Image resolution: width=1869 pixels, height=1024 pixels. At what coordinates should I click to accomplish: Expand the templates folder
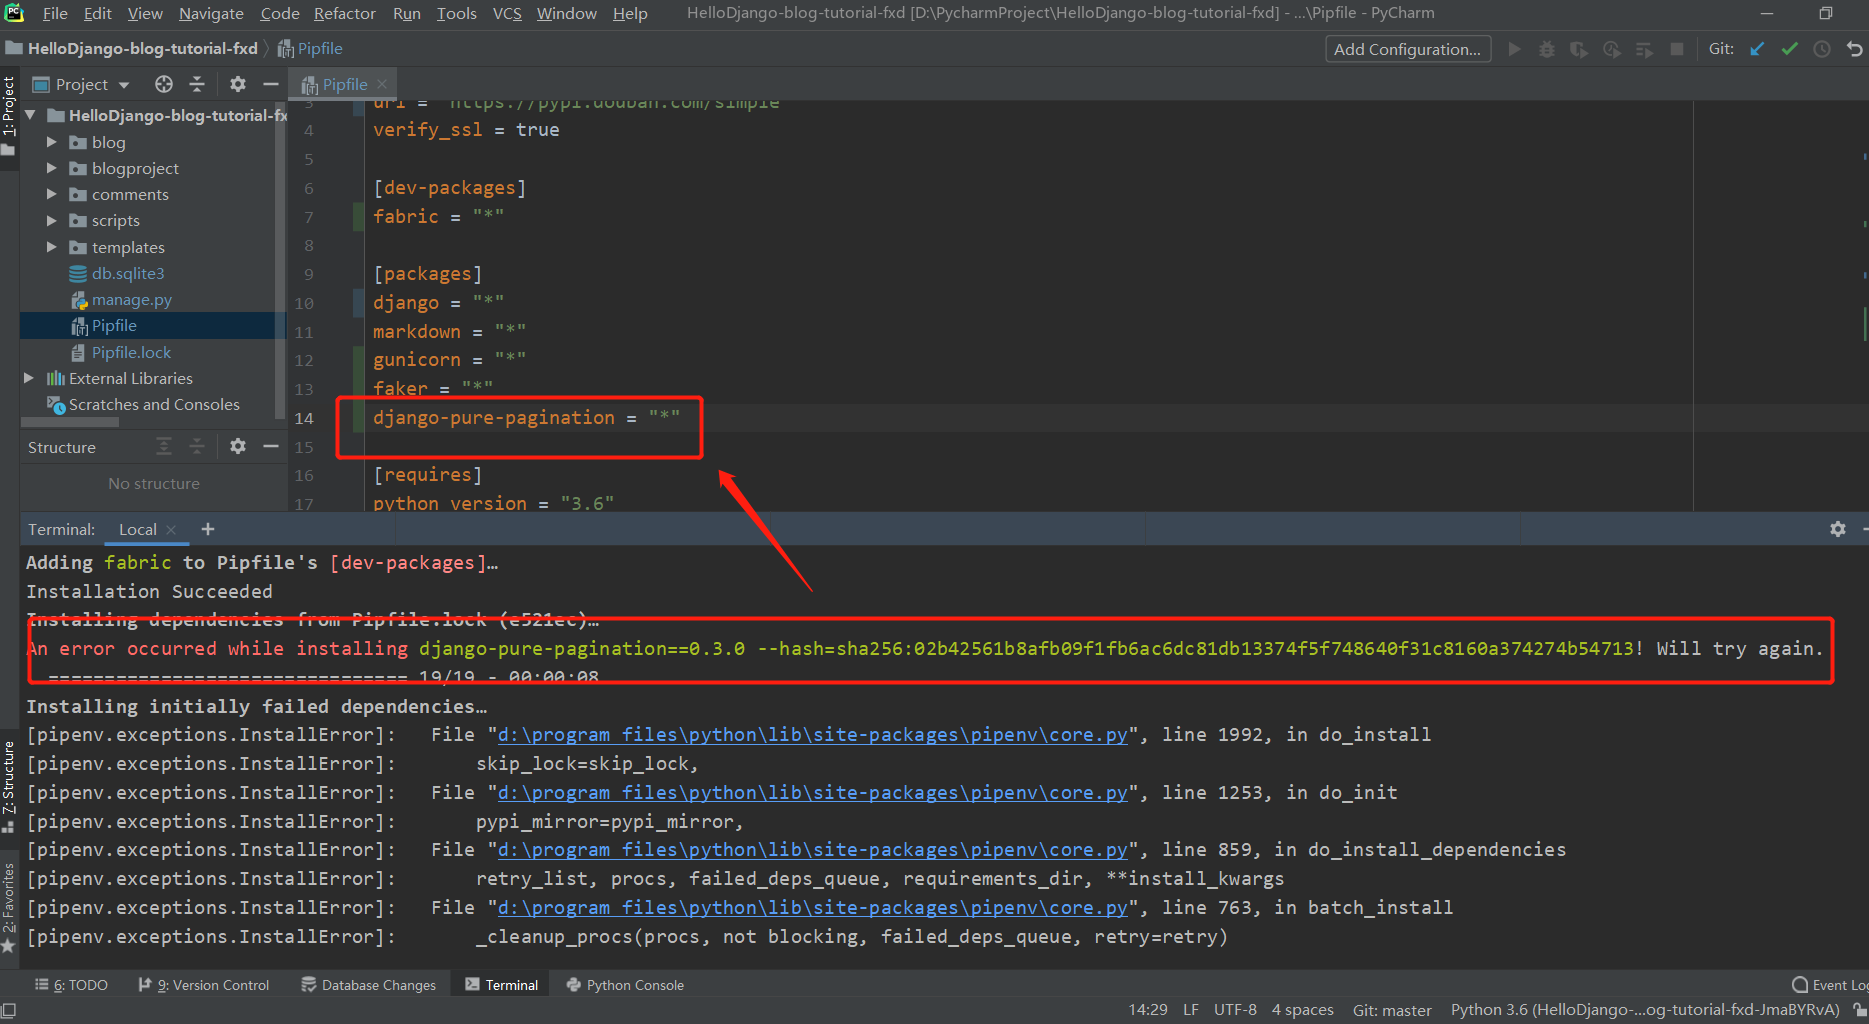point(51,247)
